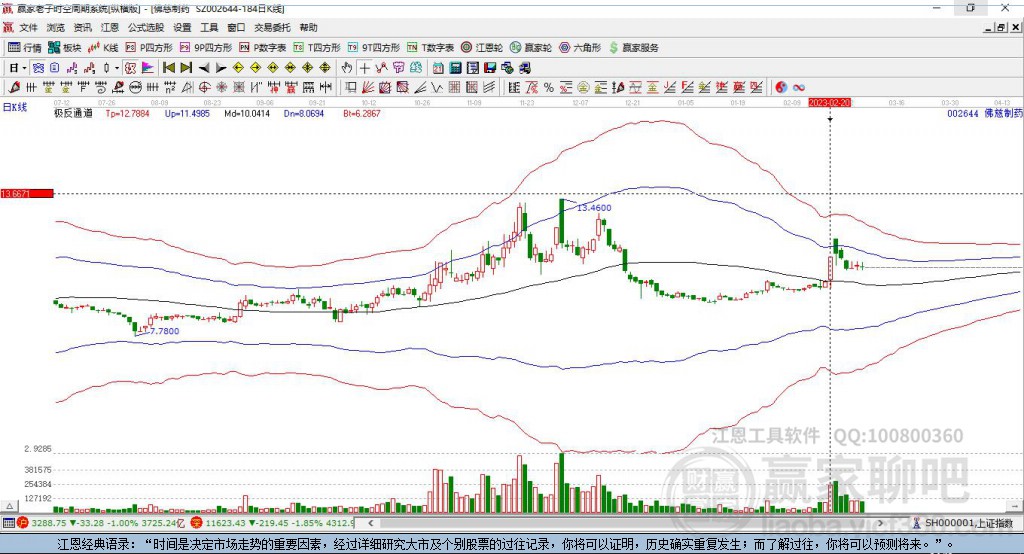1024x554 pixels.
Task: Open the calendar date icon
Action: click(x=438, y=68)
